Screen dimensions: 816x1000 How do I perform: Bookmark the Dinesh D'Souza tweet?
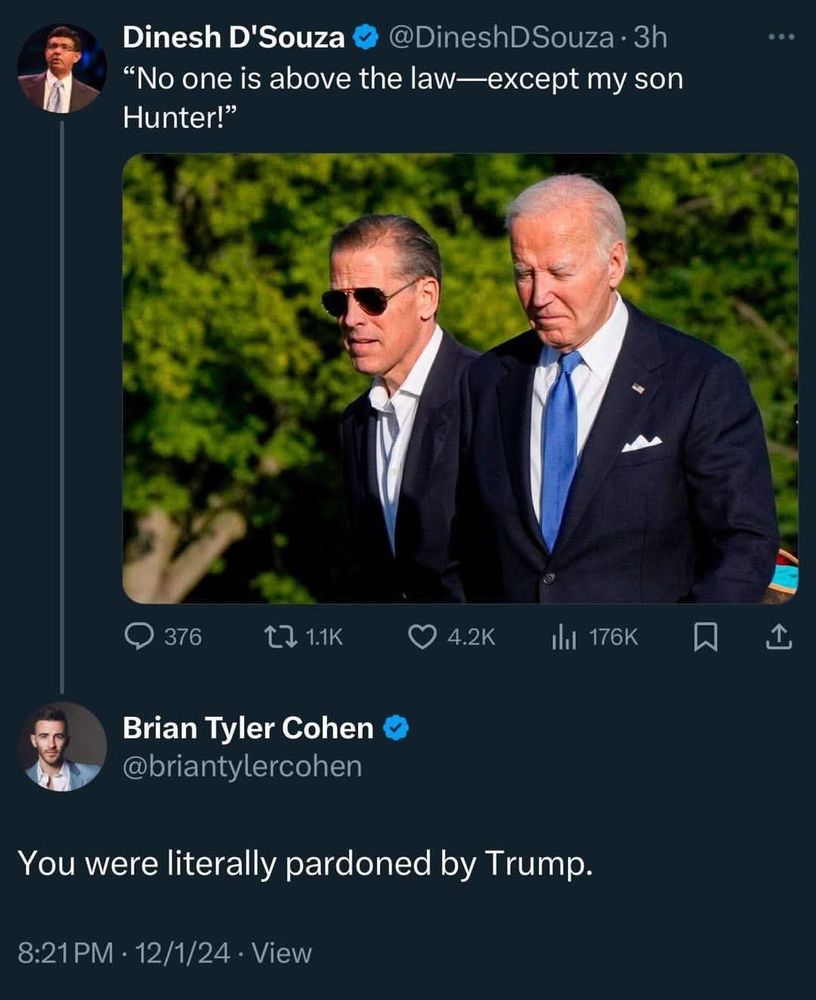tap(705, 636)
